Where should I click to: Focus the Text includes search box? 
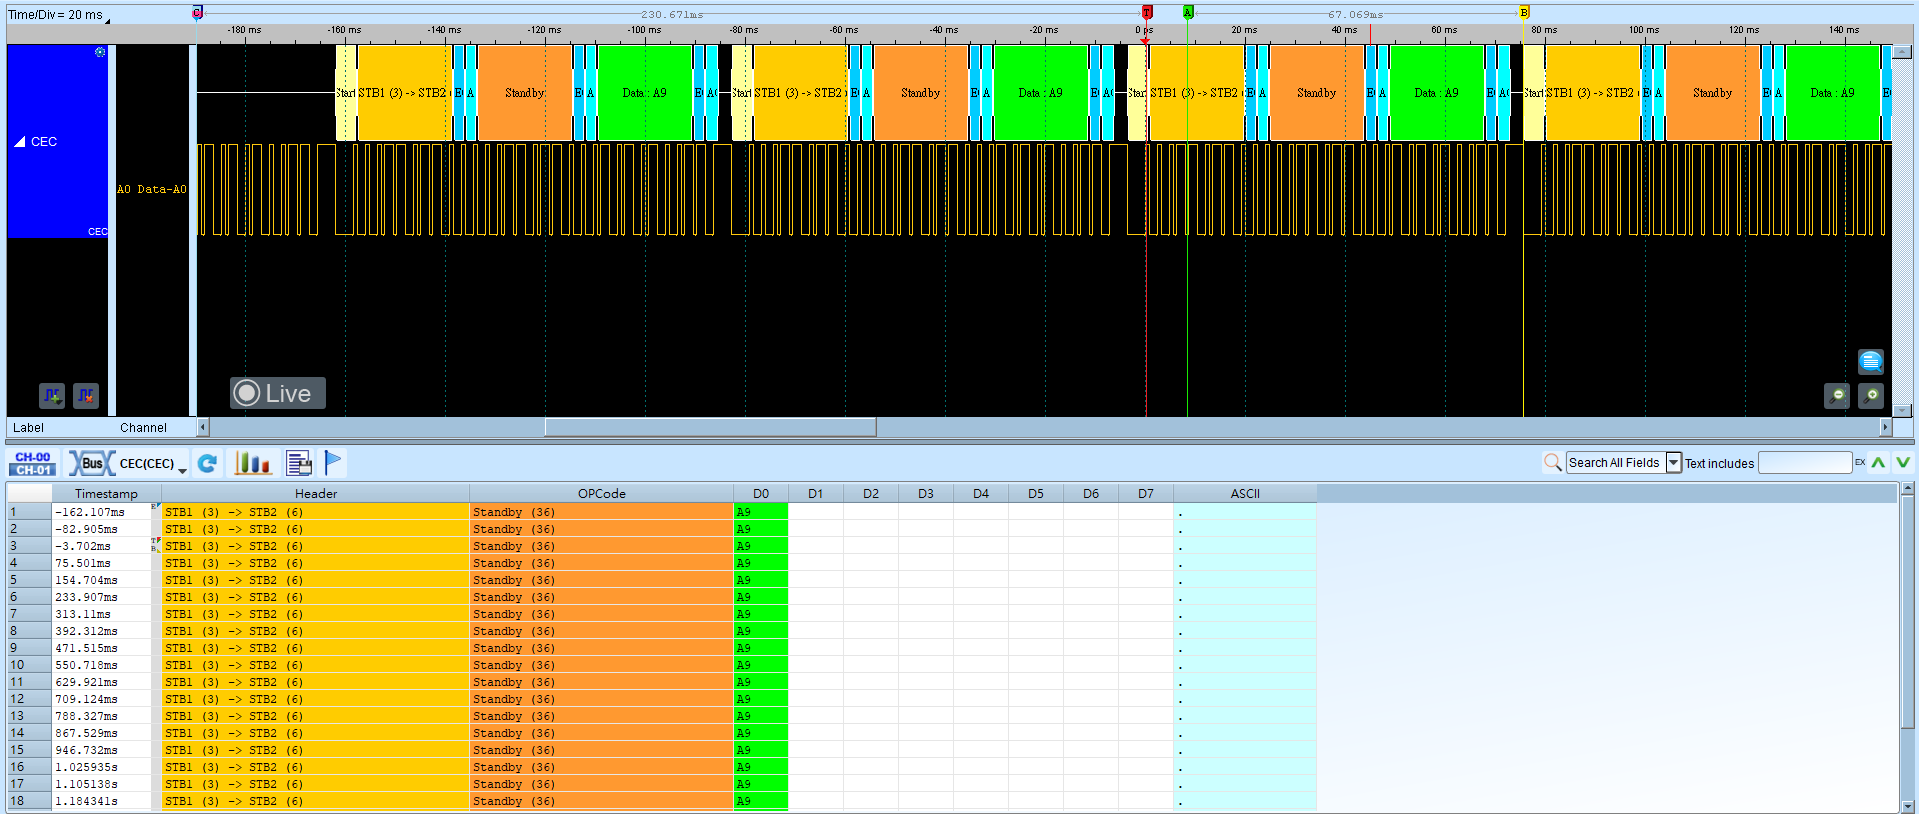(x=1805, y=462)
